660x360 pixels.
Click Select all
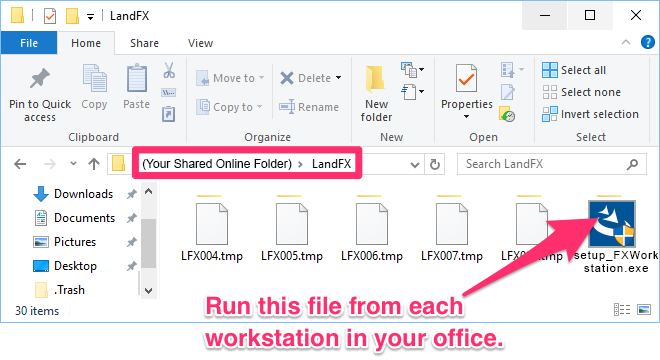[x=574, y=70]
